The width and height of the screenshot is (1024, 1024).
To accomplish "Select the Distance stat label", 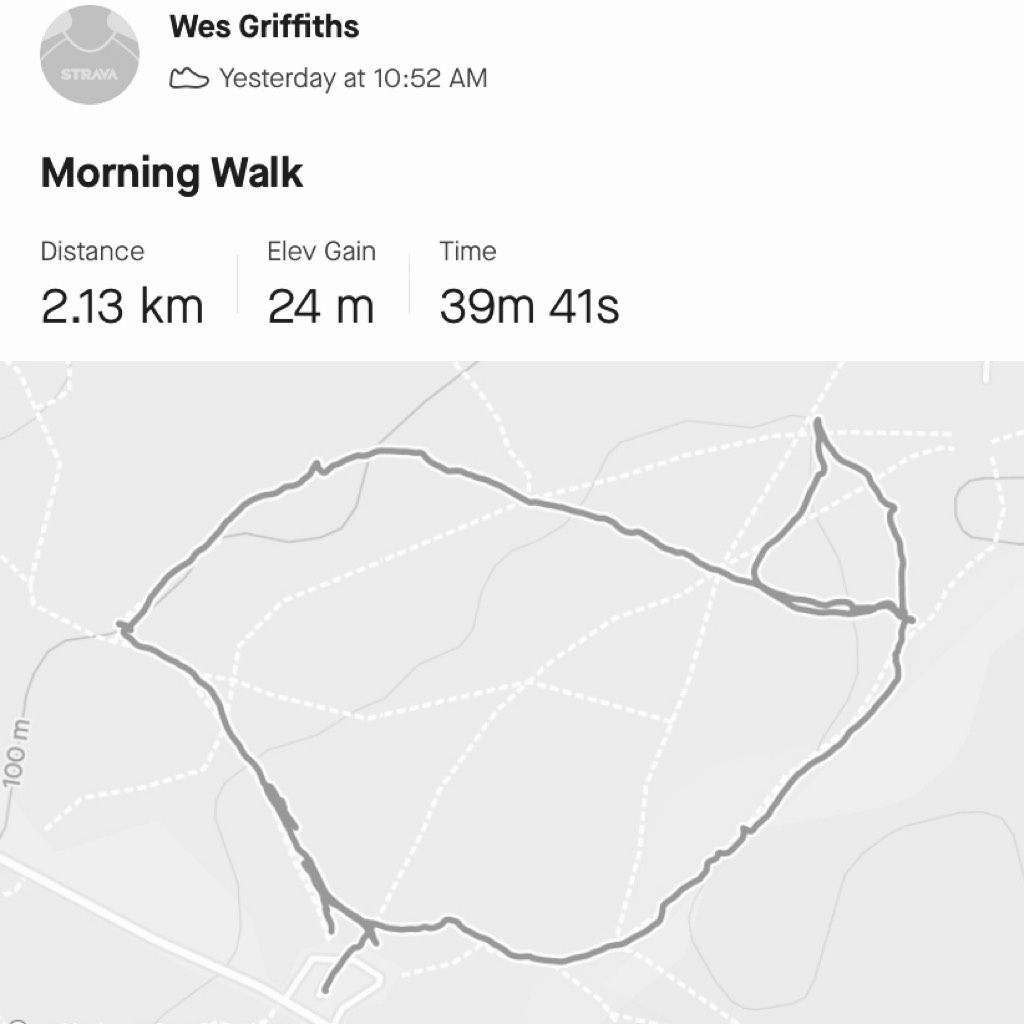I will (92, 251).
